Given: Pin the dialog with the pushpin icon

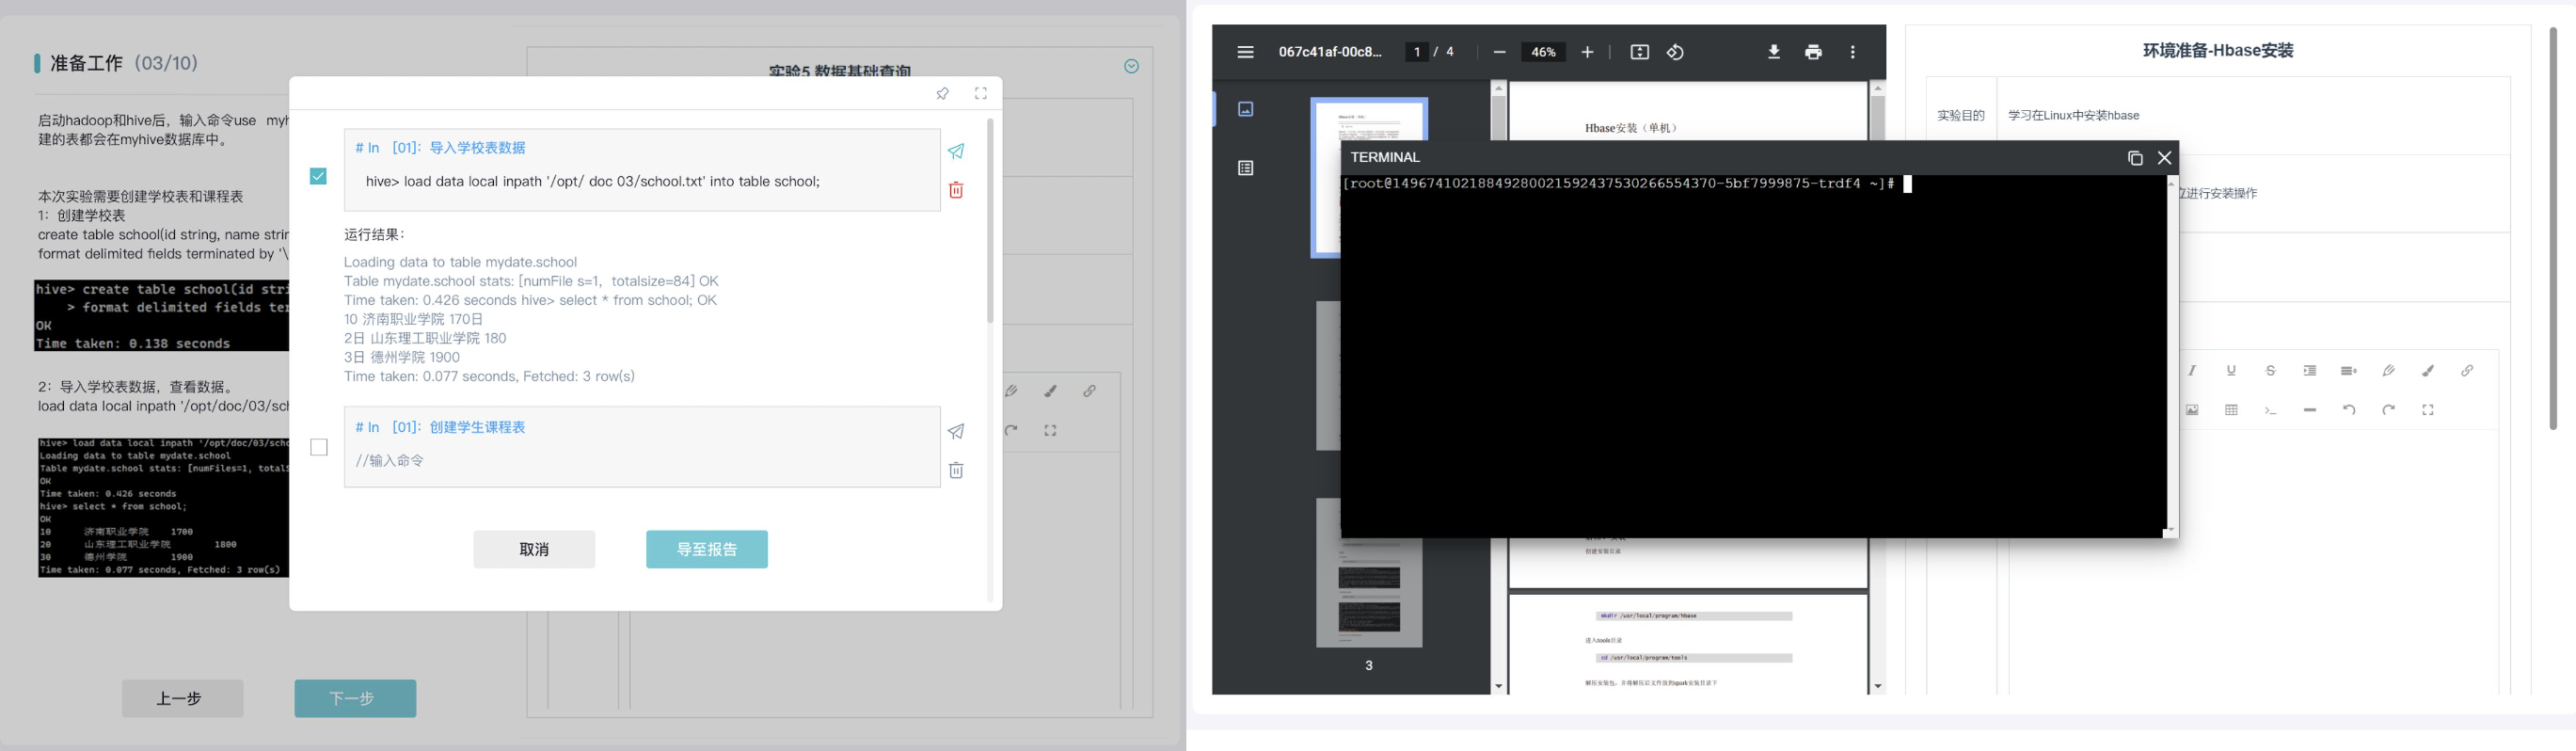Looking at the screenshot, I should click(x=942, y=93).
